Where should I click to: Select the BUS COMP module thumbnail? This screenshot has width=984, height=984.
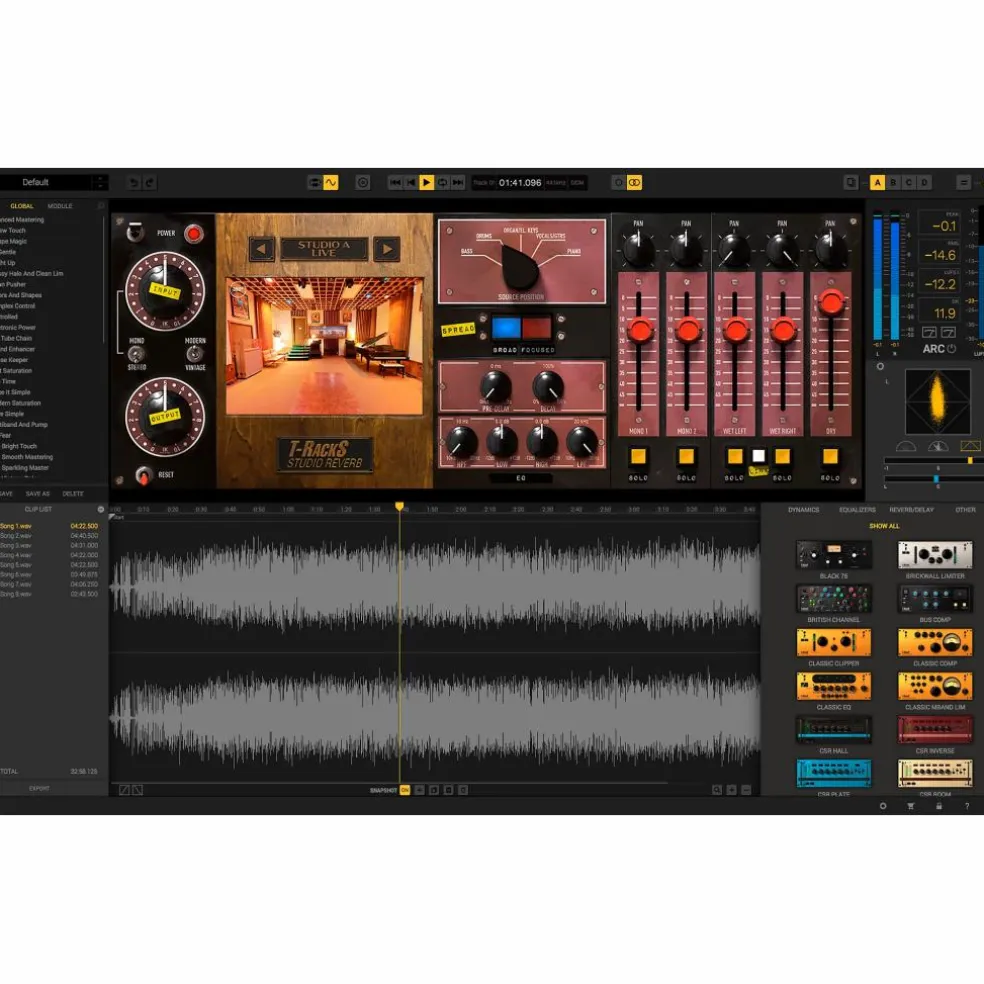pyautogui.click(x=935, y=599)
